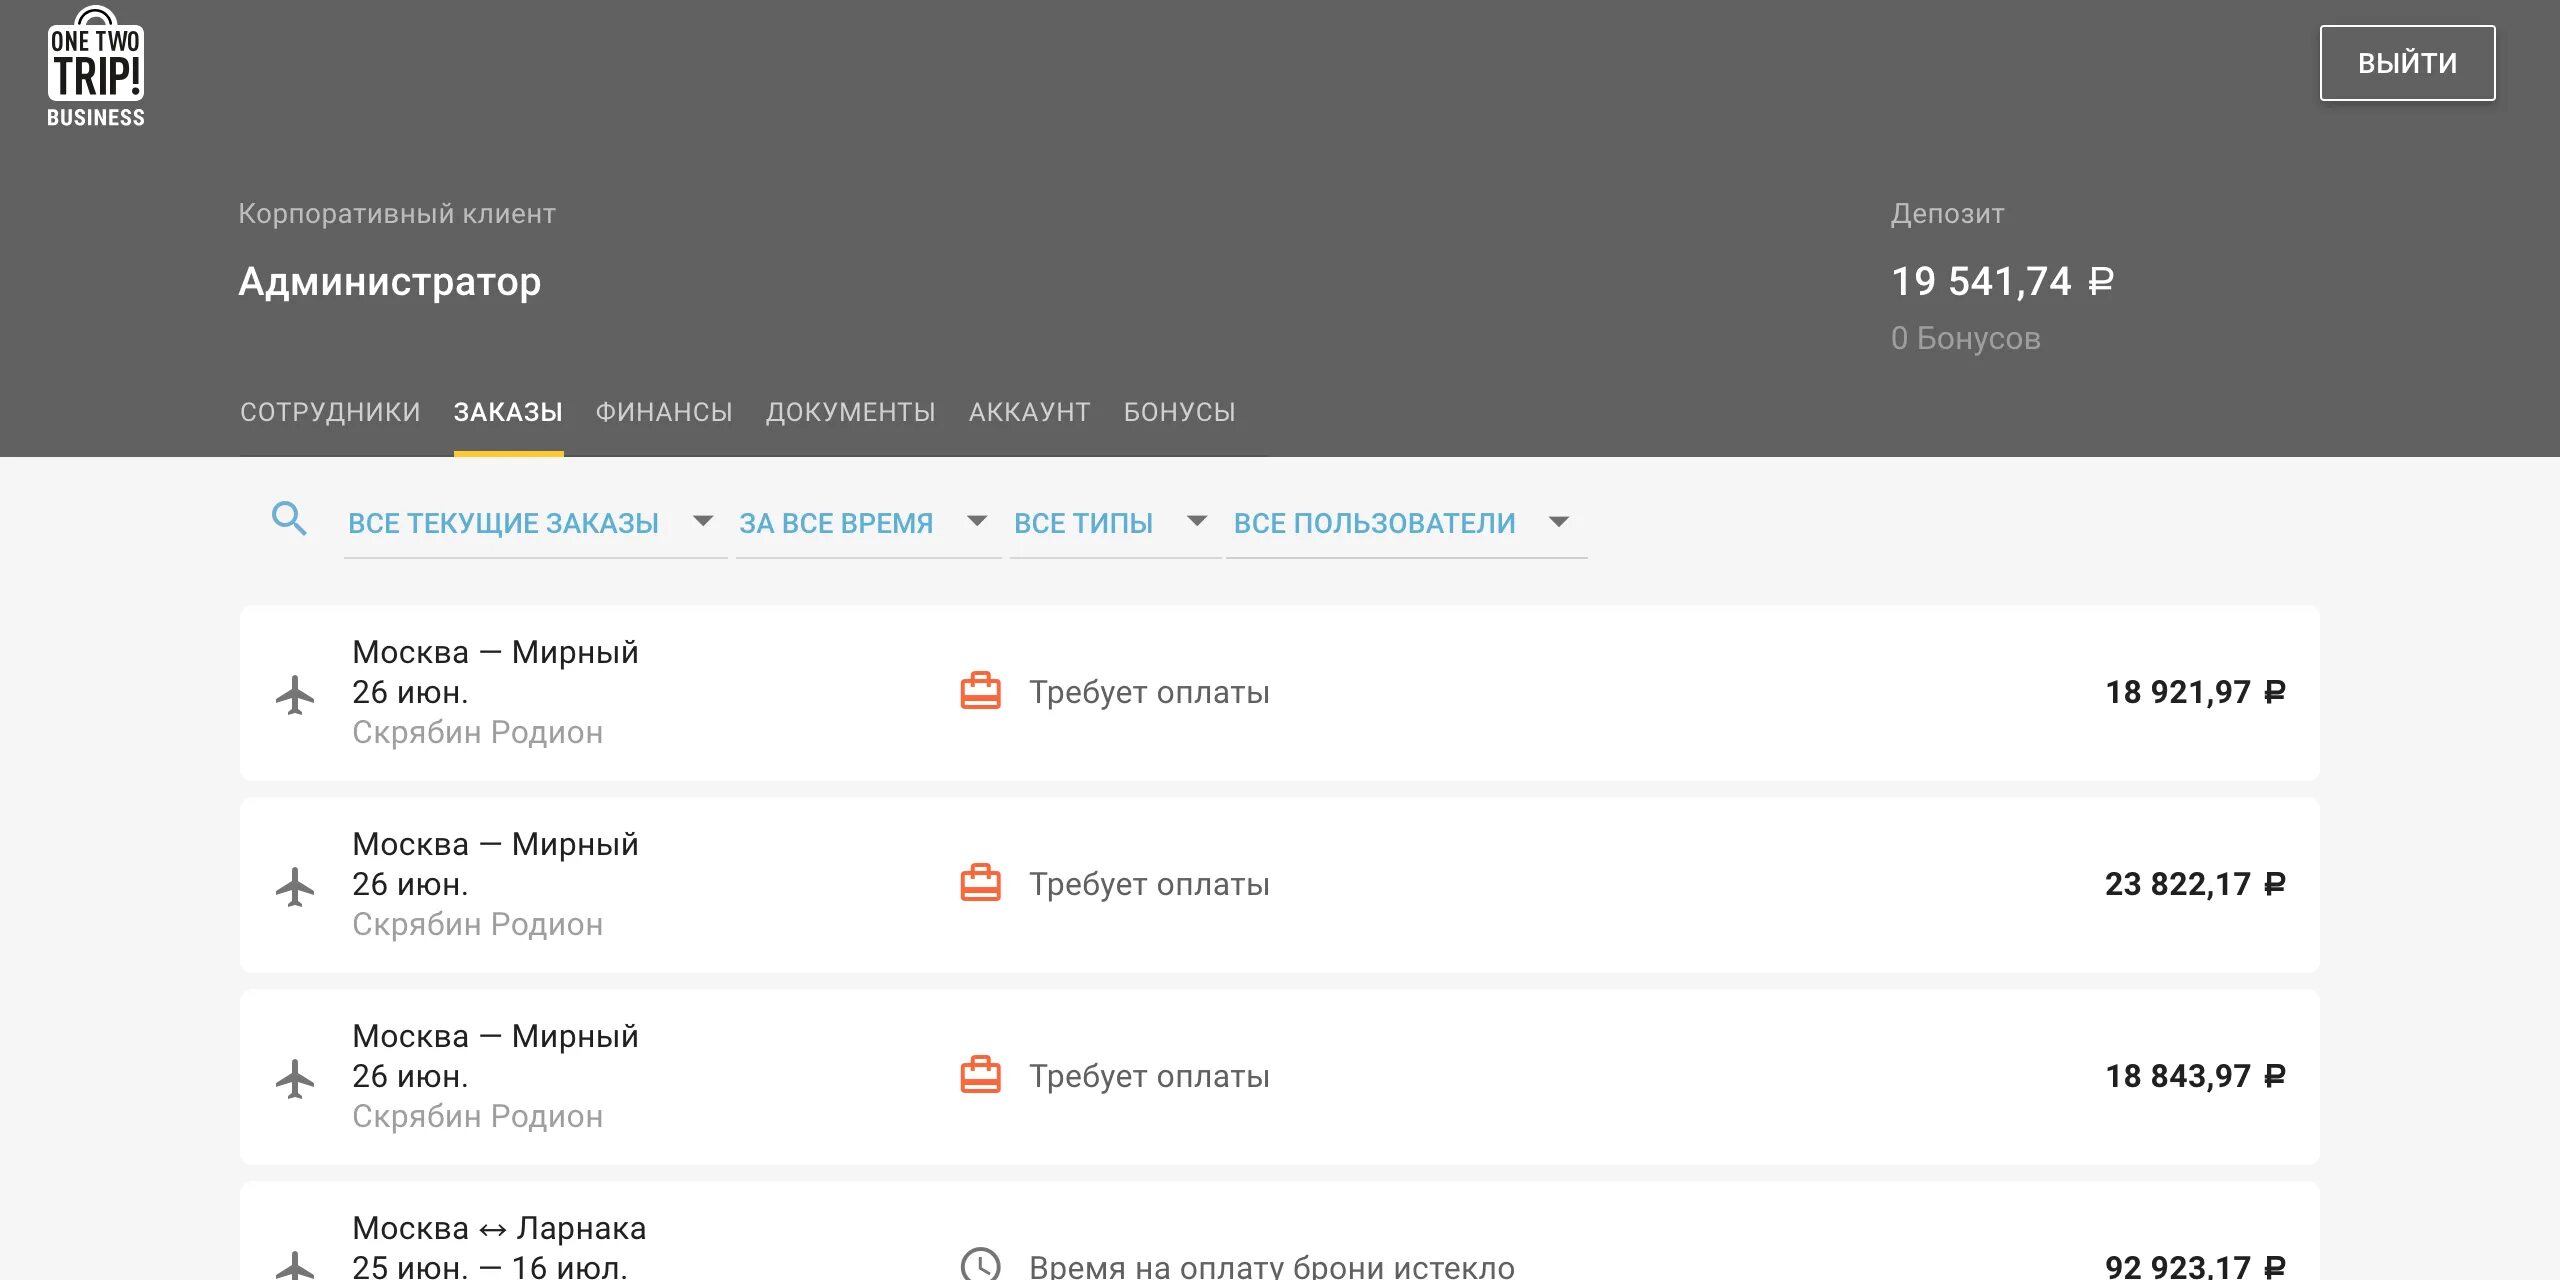Open the ЗА ВСЕ ВРЕМЯ period dropdown
The width and height of the screenshot is (2560, 1280).
[868, 523]
